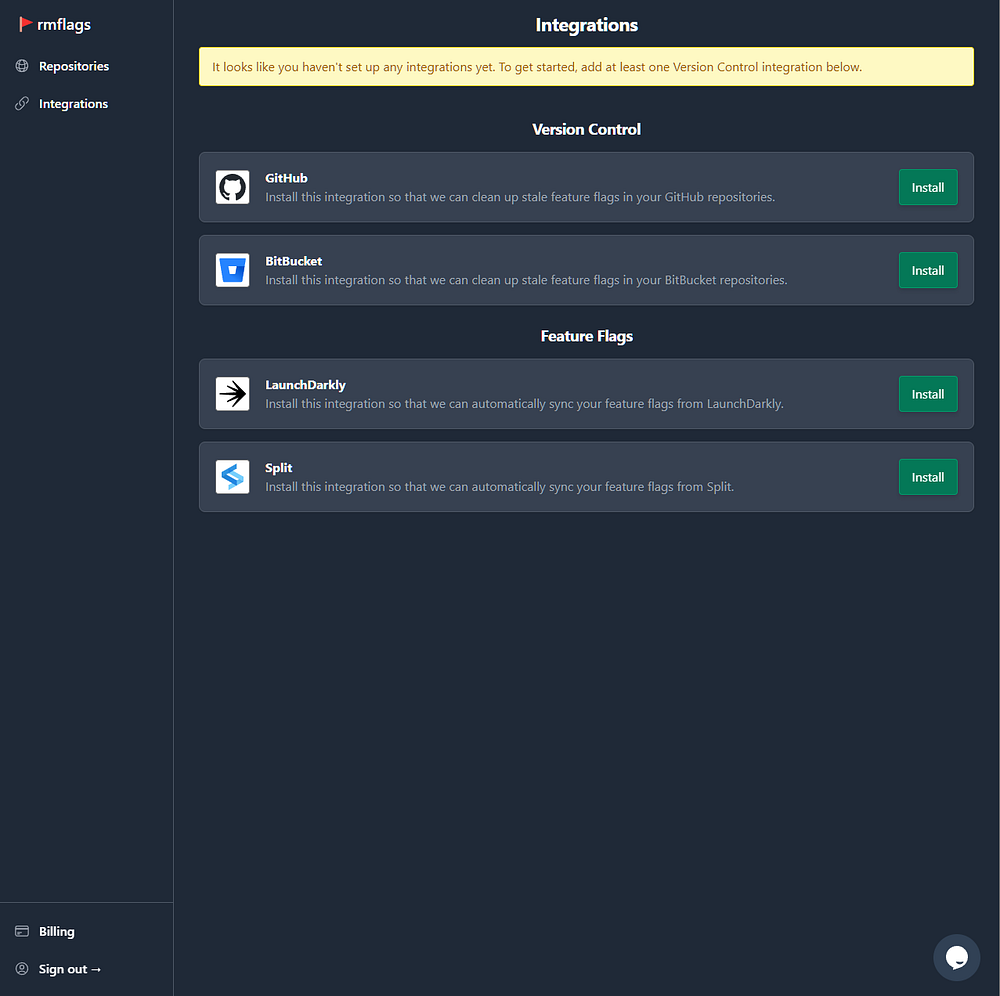The height and width of the screenshot is (996, 1000).
Task: Click the Split sync description text
Action: (499, 487)
